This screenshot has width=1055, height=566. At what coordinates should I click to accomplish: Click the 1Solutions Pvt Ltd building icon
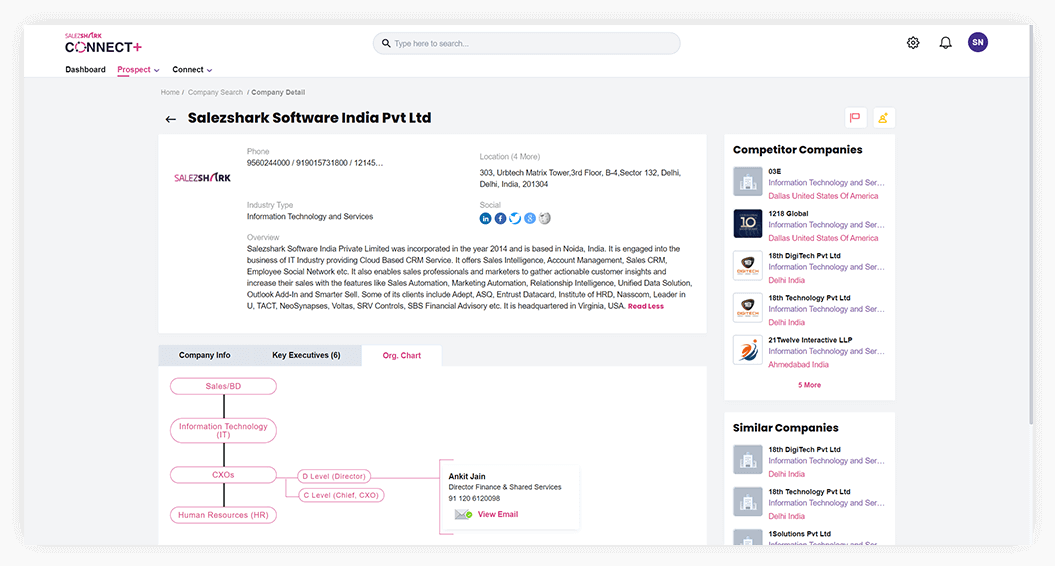click(748, 538)
